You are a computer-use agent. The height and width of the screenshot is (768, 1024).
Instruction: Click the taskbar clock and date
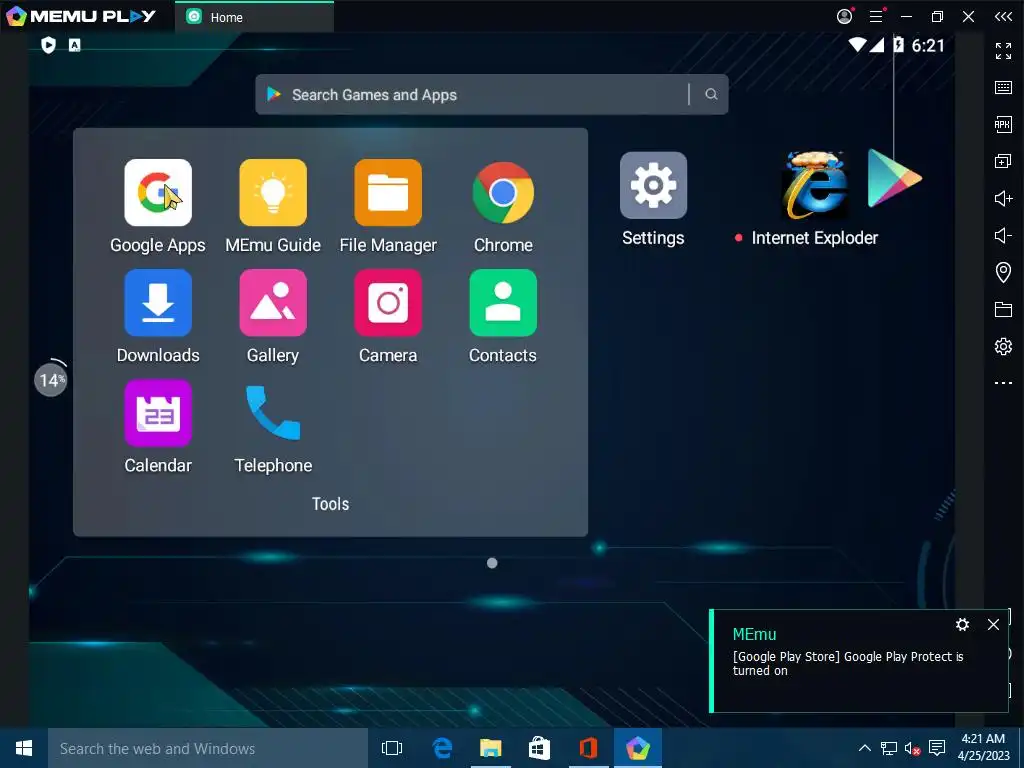pyautogui.click(x=984, y=748)
